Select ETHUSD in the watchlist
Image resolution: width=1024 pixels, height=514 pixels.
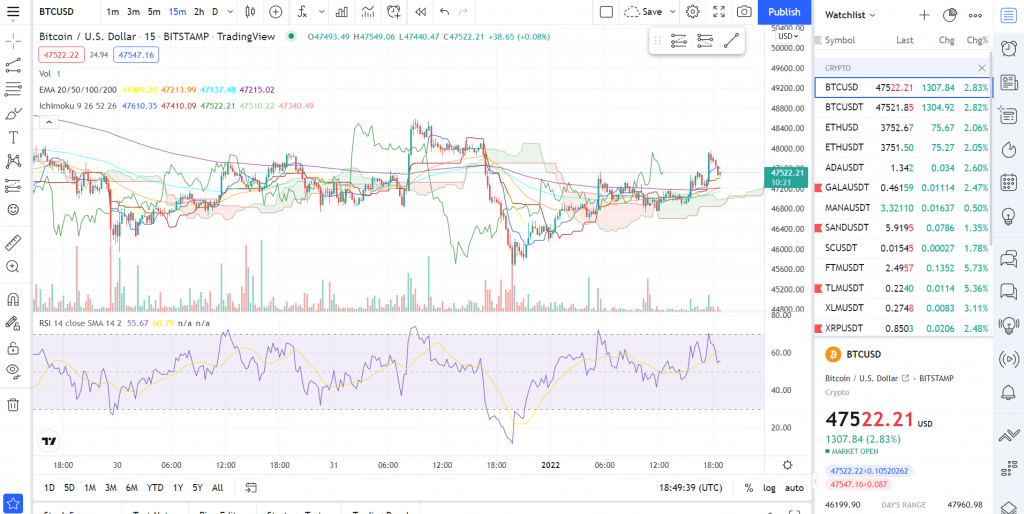click(903, 127)
